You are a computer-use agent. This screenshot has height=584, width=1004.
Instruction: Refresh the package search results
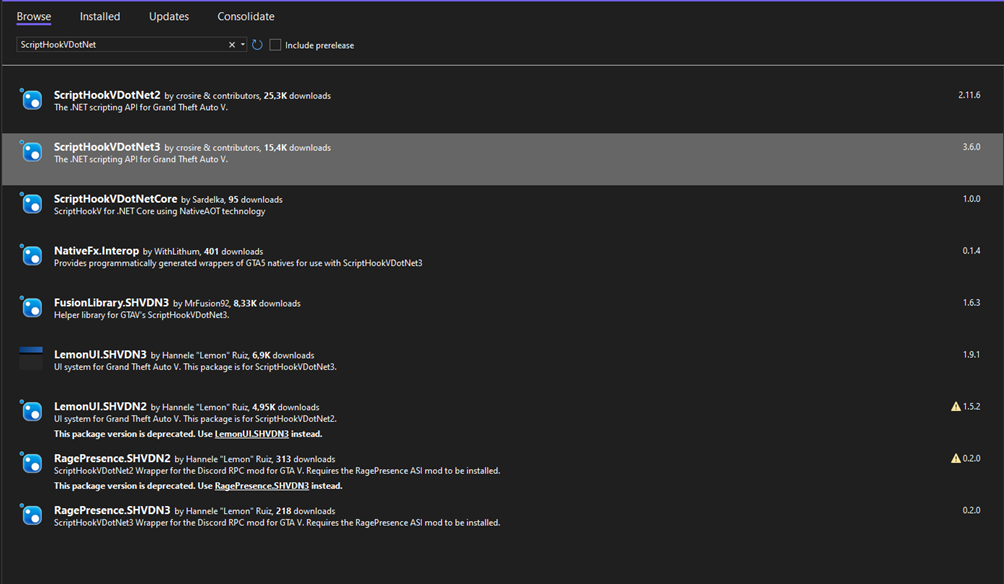click(x=257, y=45)
